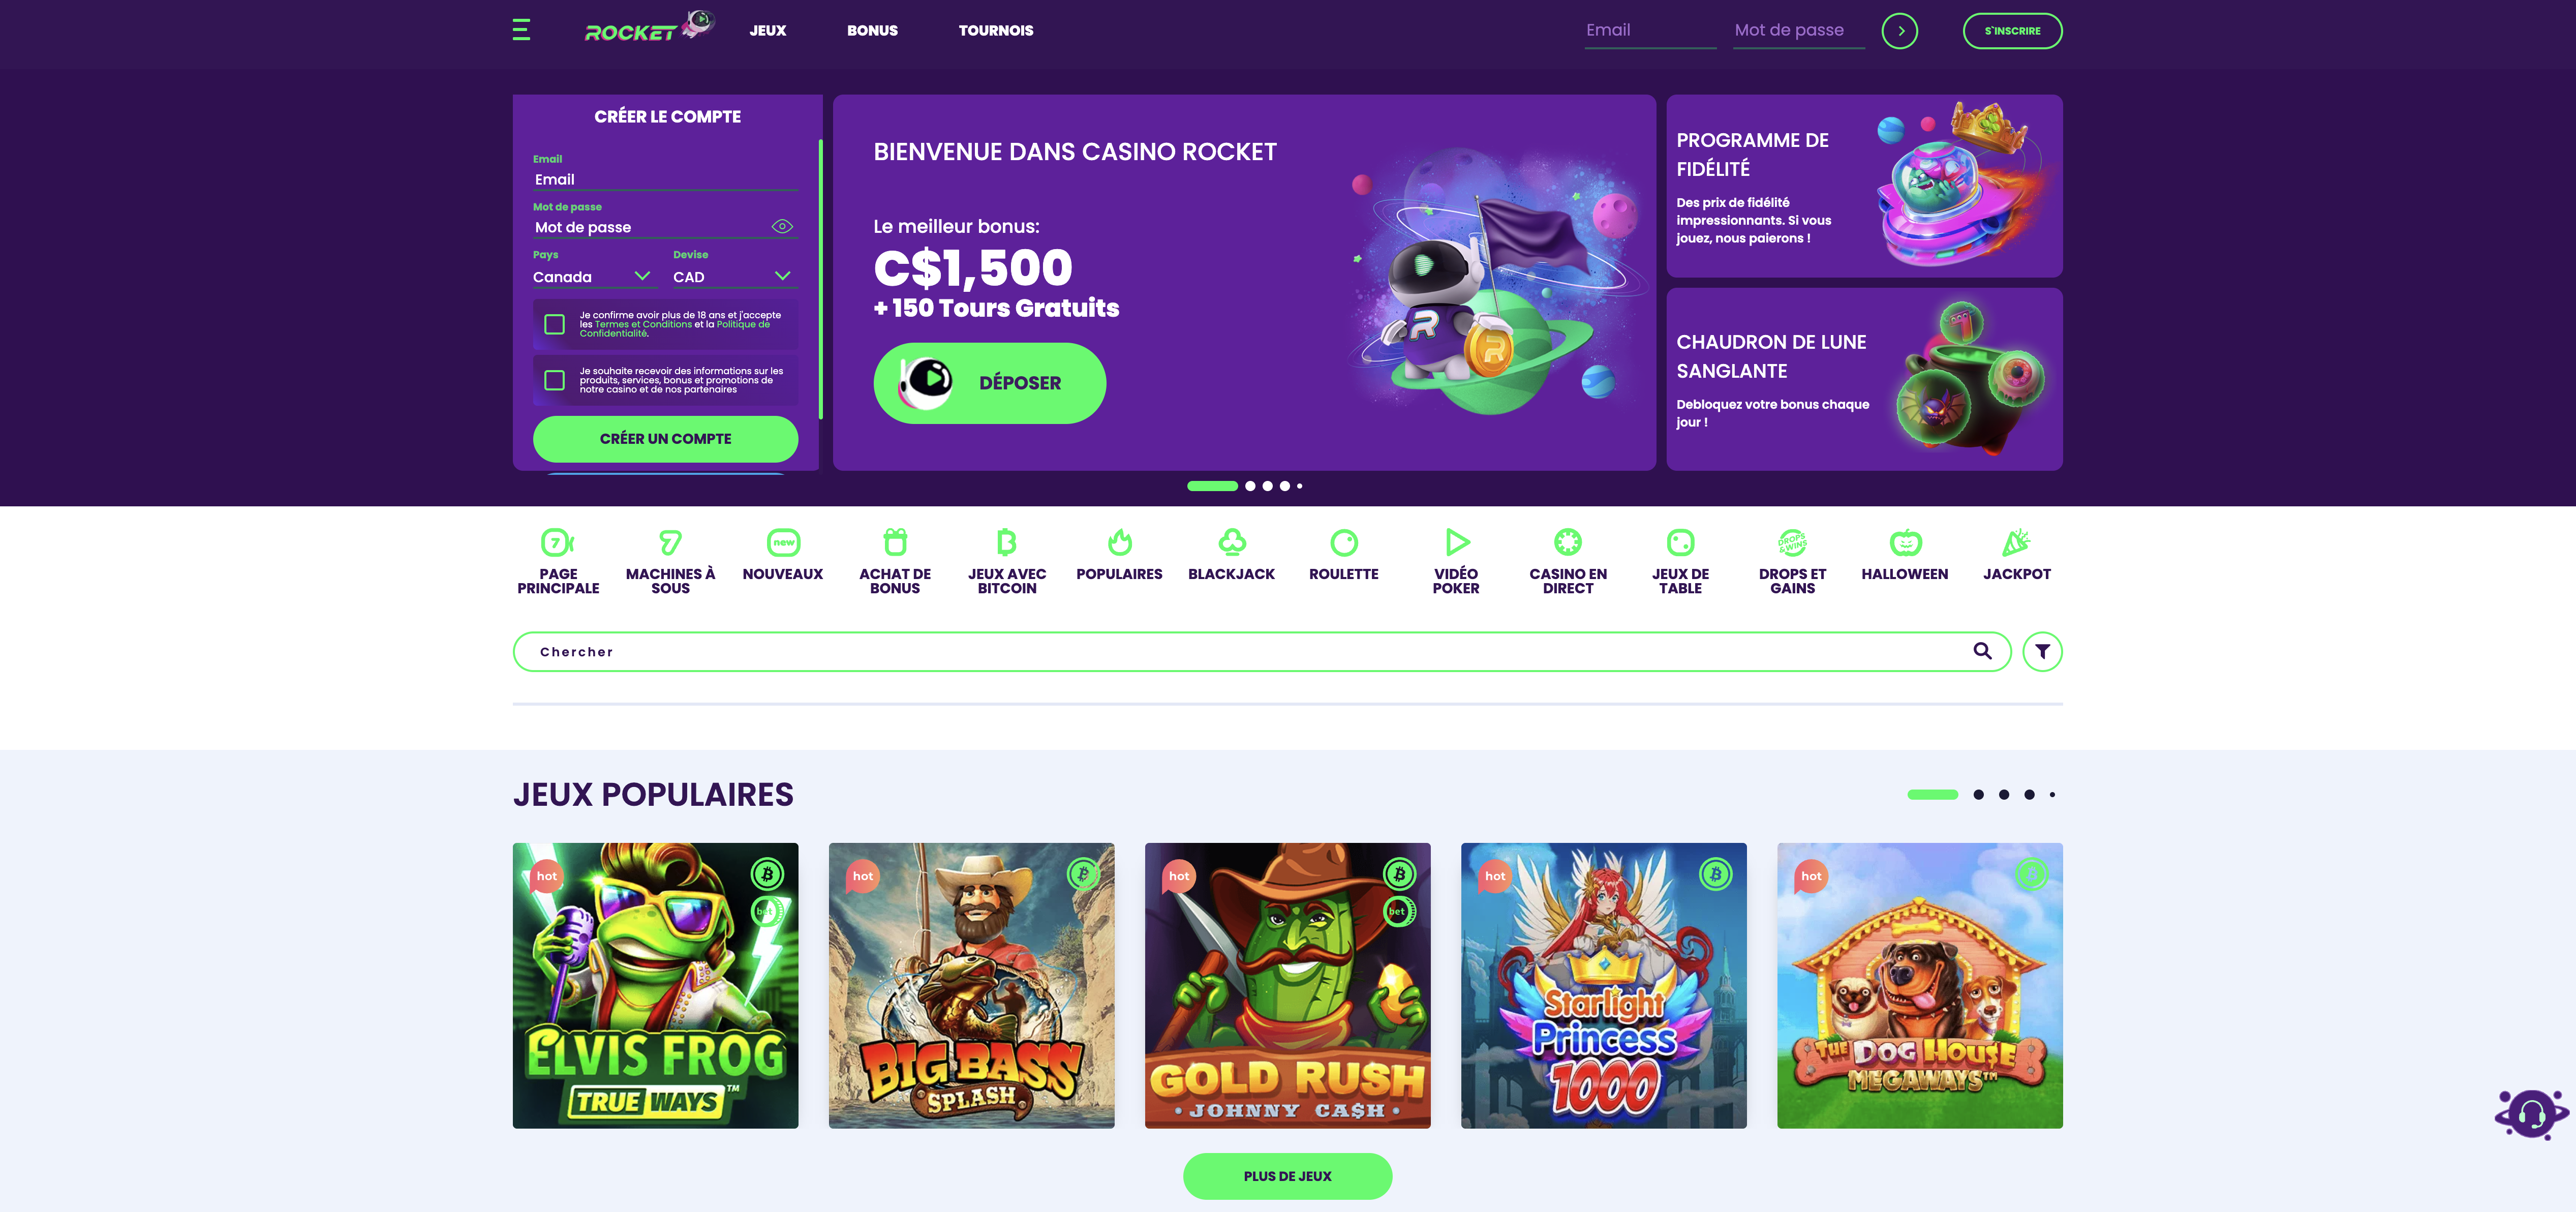Open the Jackpot category icon
Viewport: 2576px width, 1212px height.
tap(2016, 543)
